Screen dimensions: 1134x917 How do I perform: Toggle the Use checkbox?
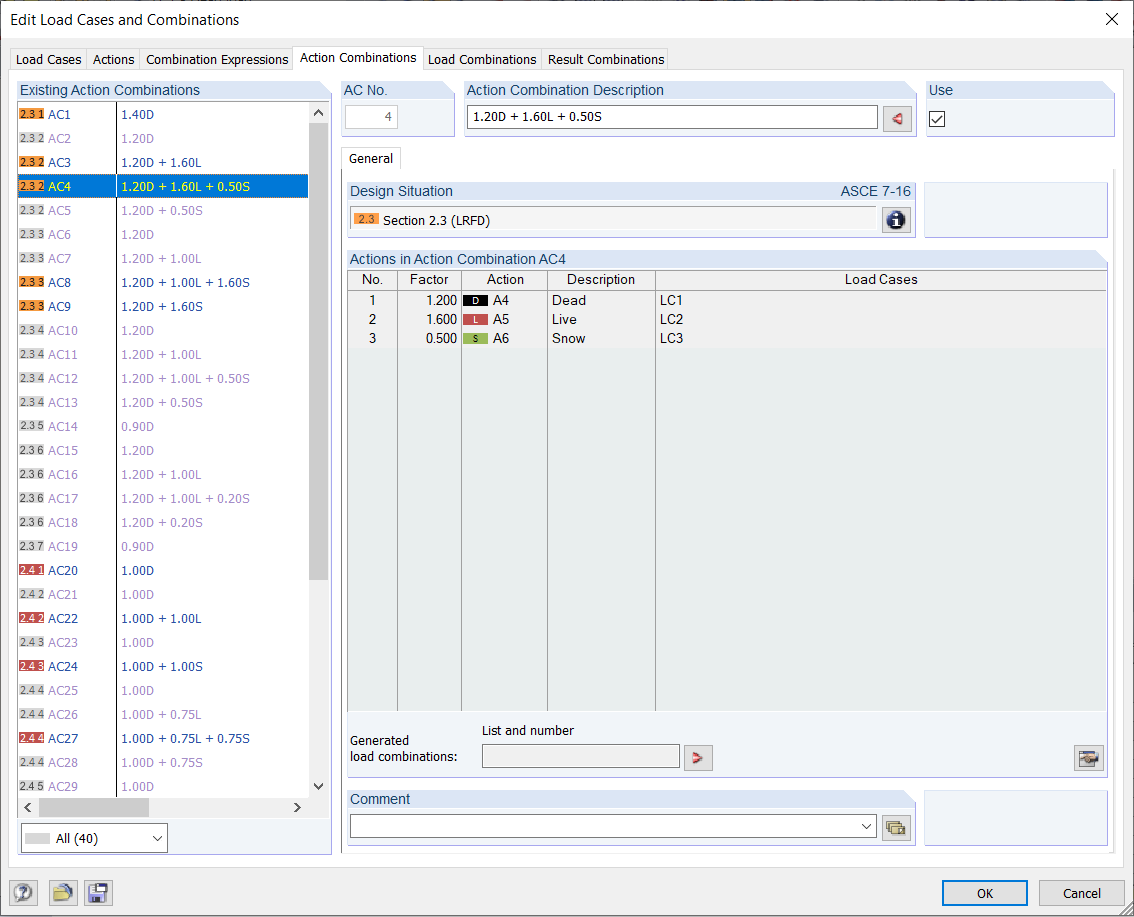tap(937, 119)
